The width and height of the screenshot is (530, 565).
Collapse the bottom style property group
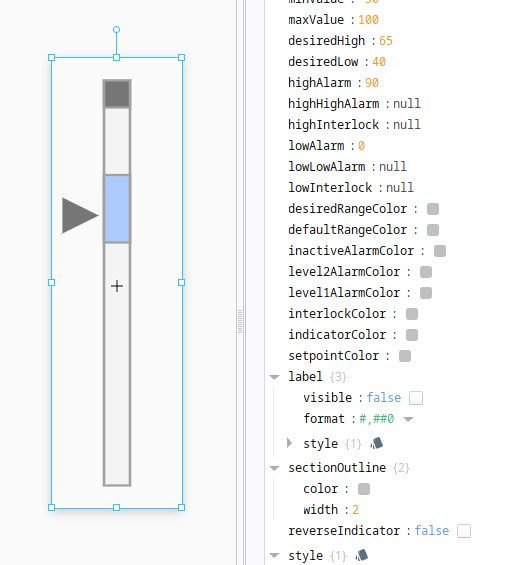pyautogui.click(x=275, y=555)
